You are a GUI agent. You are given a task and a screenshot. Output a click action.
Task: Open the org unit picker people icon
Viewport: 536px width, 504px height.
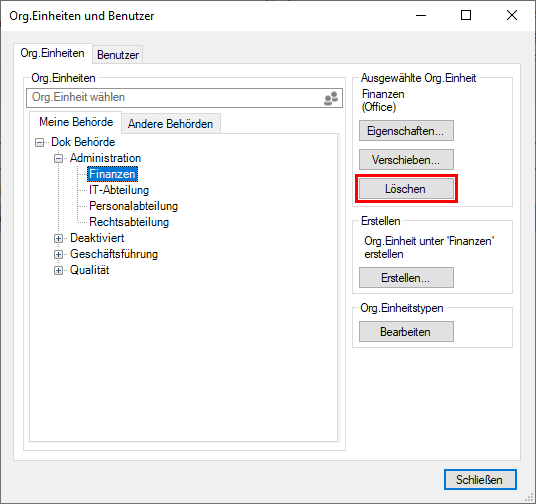point(331,98)
